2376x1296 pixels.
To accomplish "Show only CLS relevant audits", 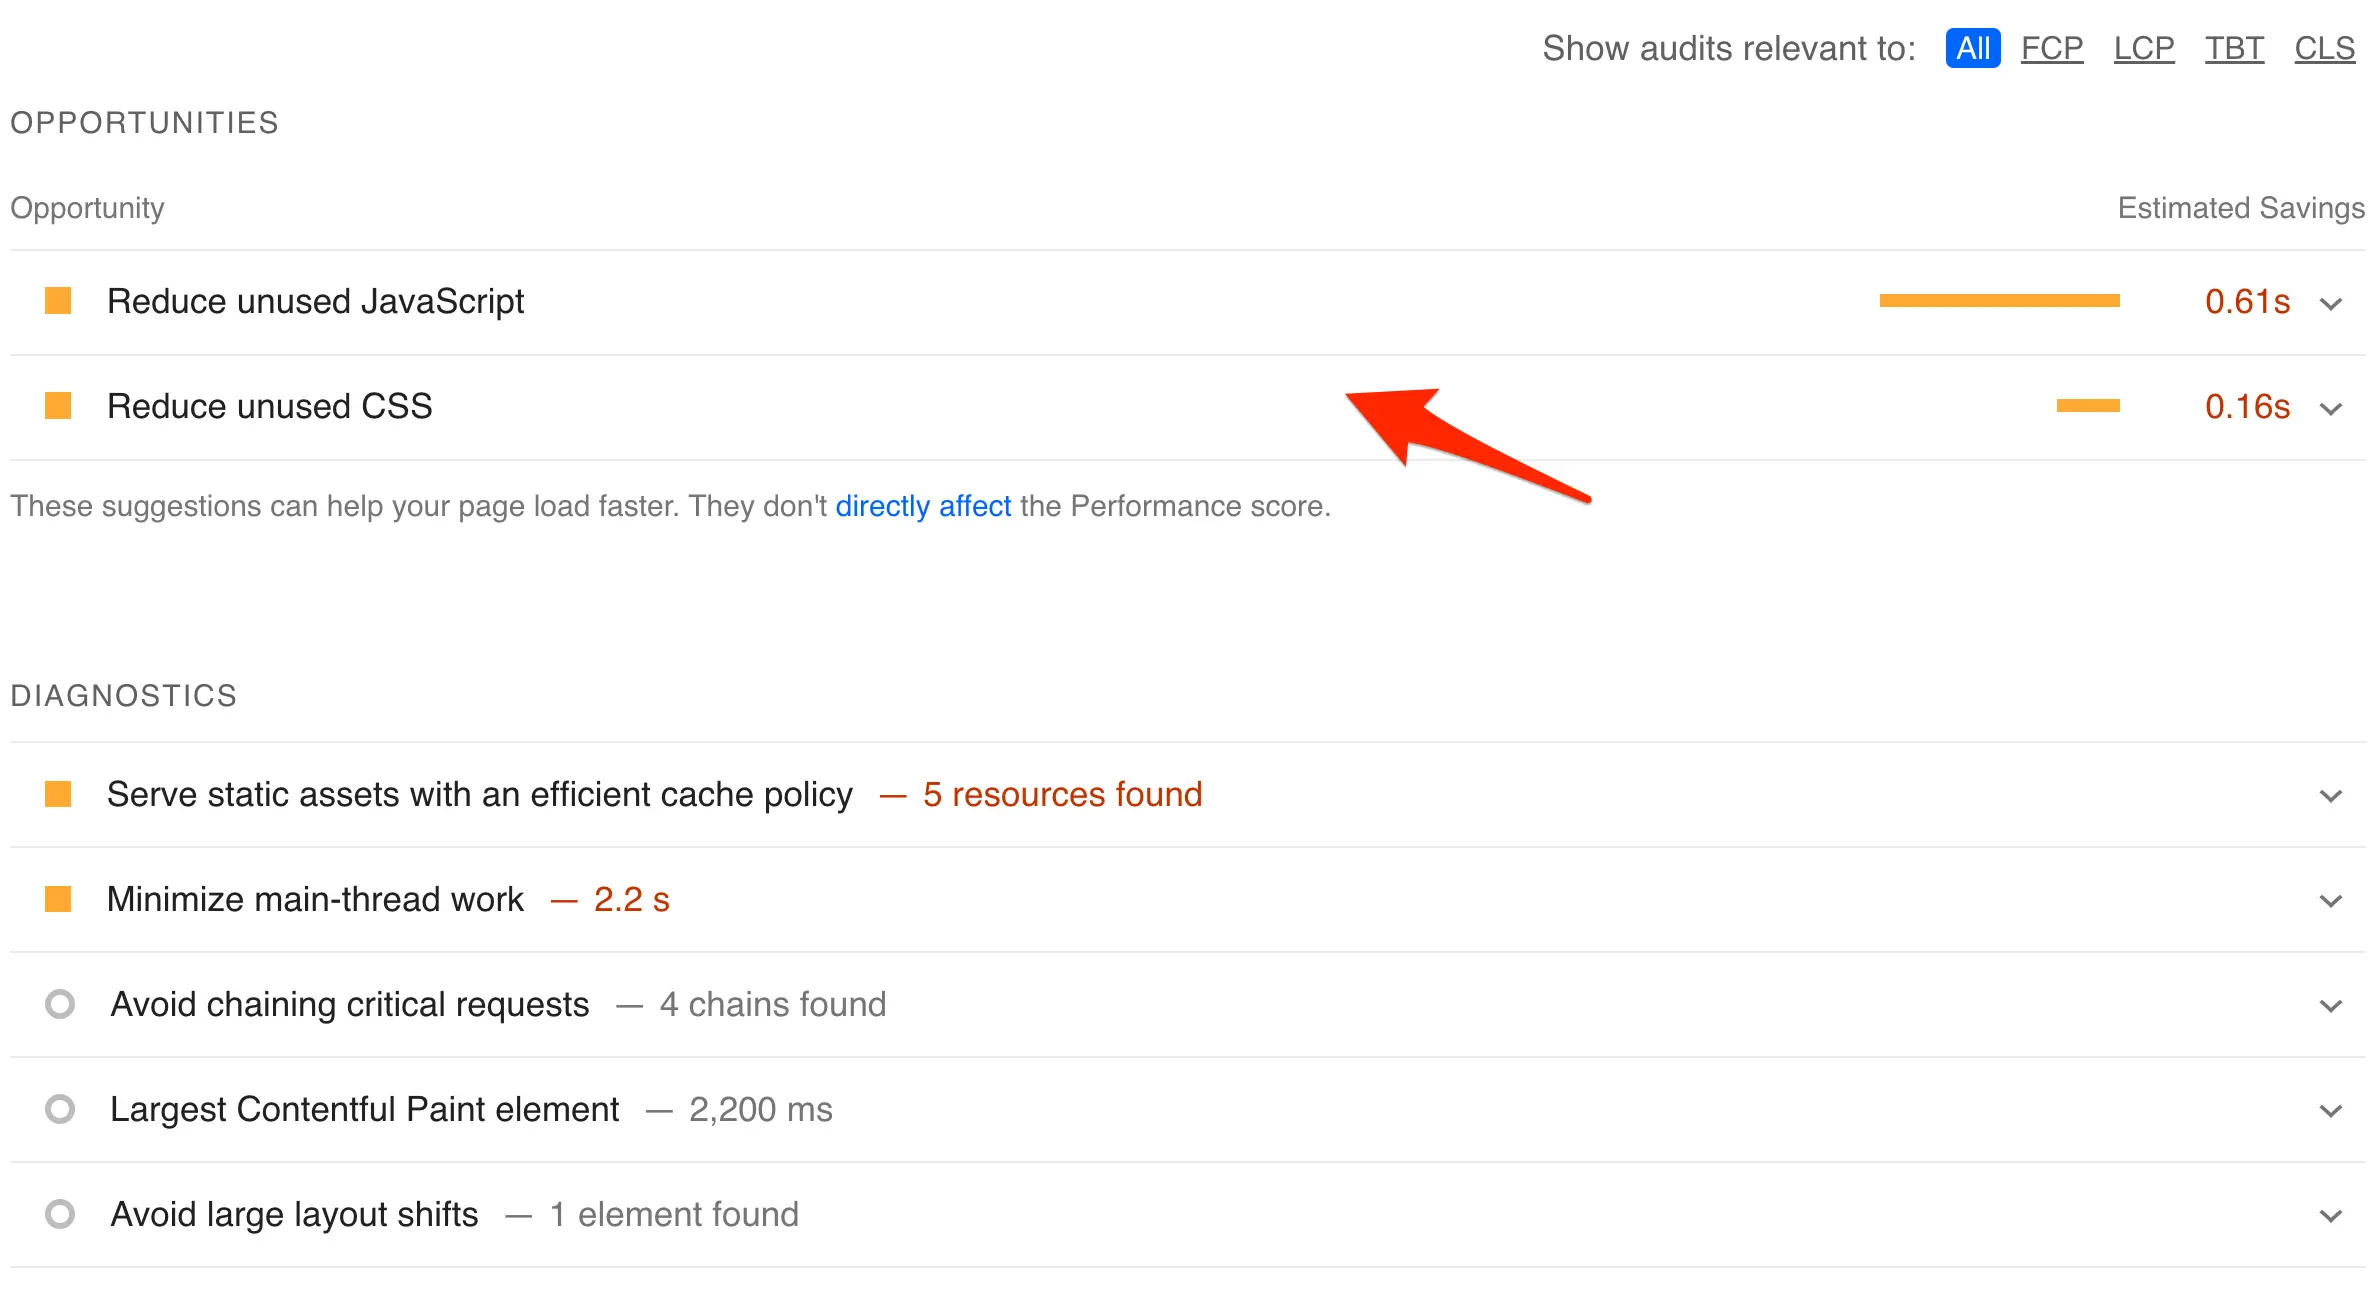I will point(2324,48).
